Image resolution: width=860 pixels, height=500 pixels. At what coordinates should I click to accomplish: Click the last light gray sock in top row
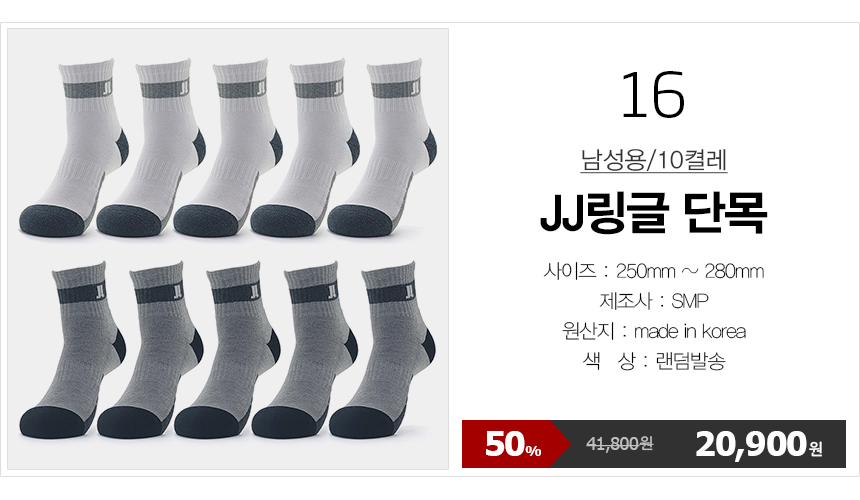[x=382, y=148]
